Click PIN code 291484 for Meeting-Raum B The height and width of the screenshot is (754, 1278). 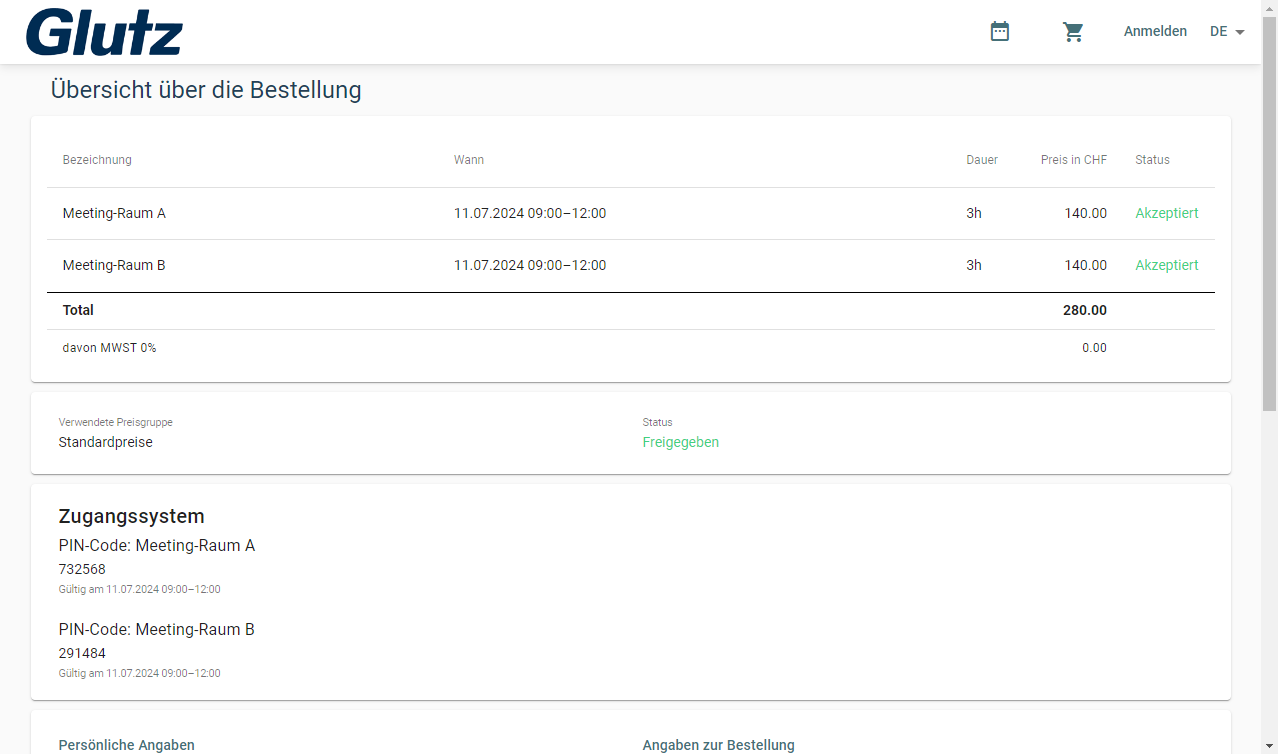(x=82, y=653)
